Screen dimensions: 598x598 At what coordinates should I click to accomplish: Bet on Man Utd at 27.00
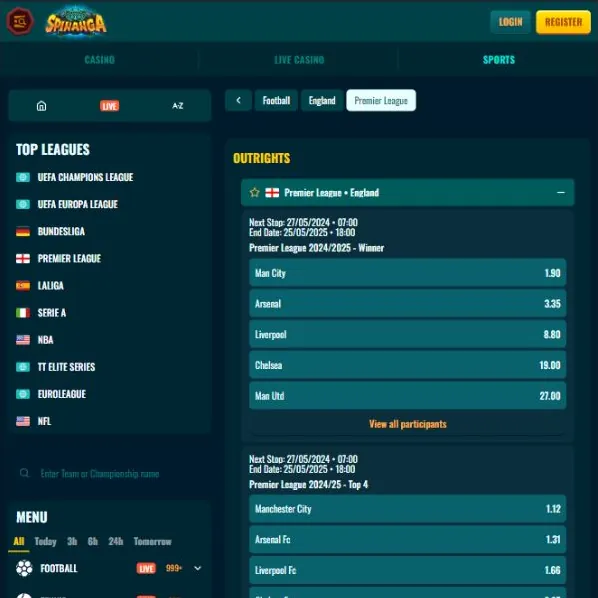(x=407, y=395)
